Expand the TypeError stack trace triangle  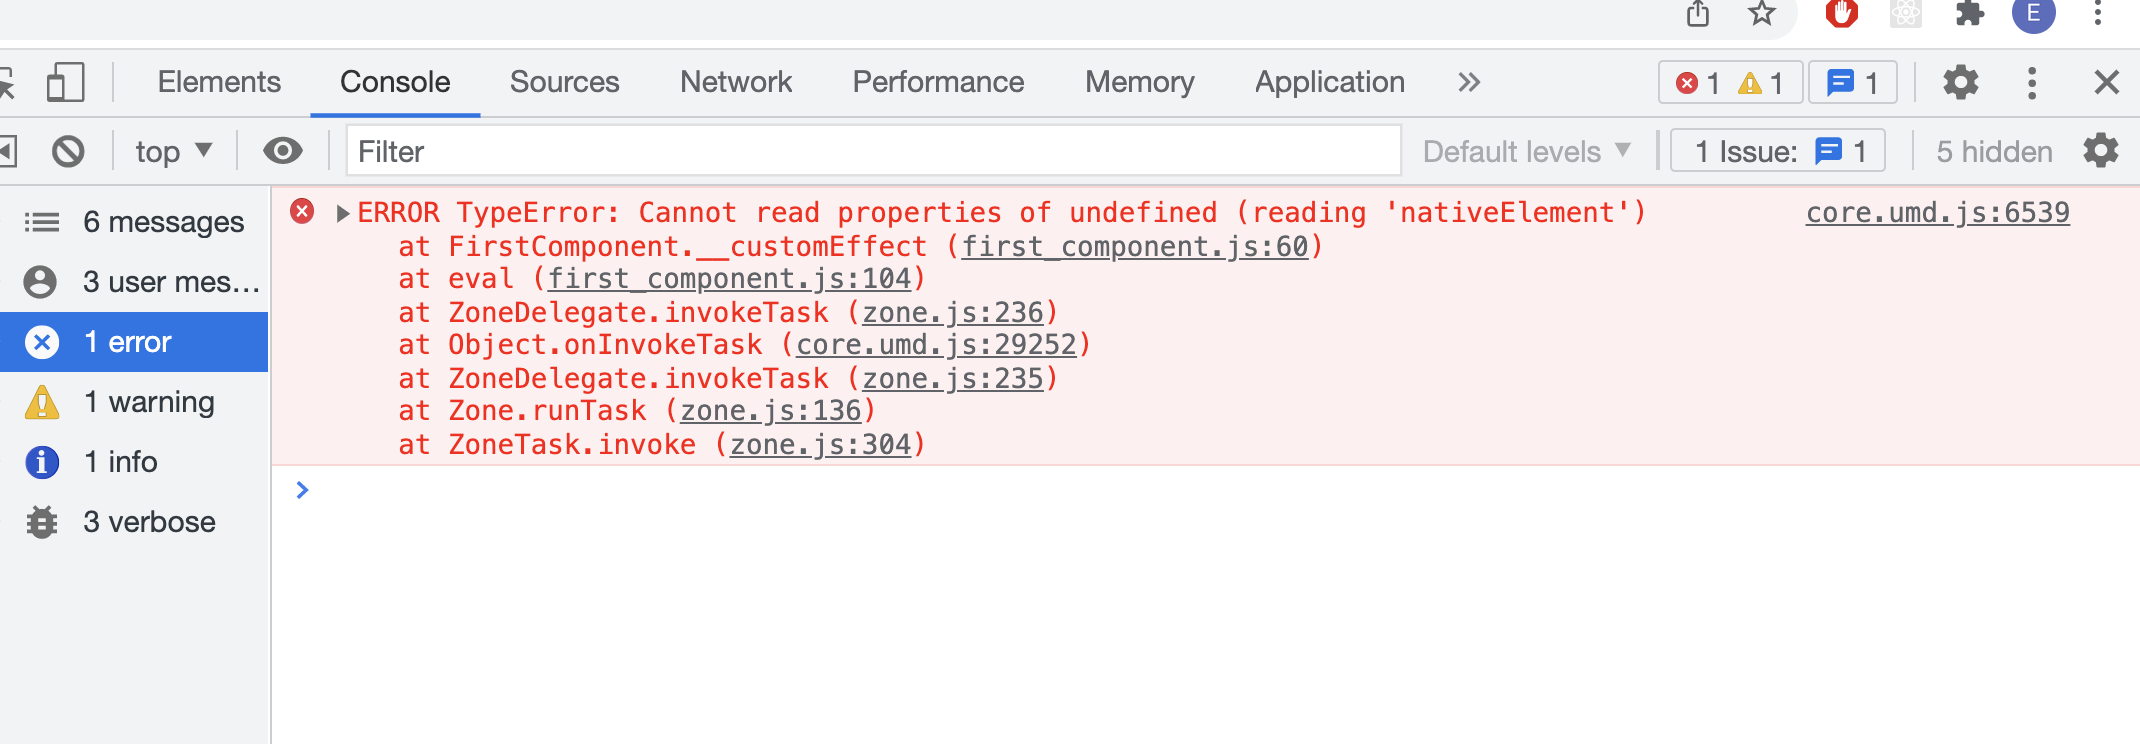click(x=344, y=212)
